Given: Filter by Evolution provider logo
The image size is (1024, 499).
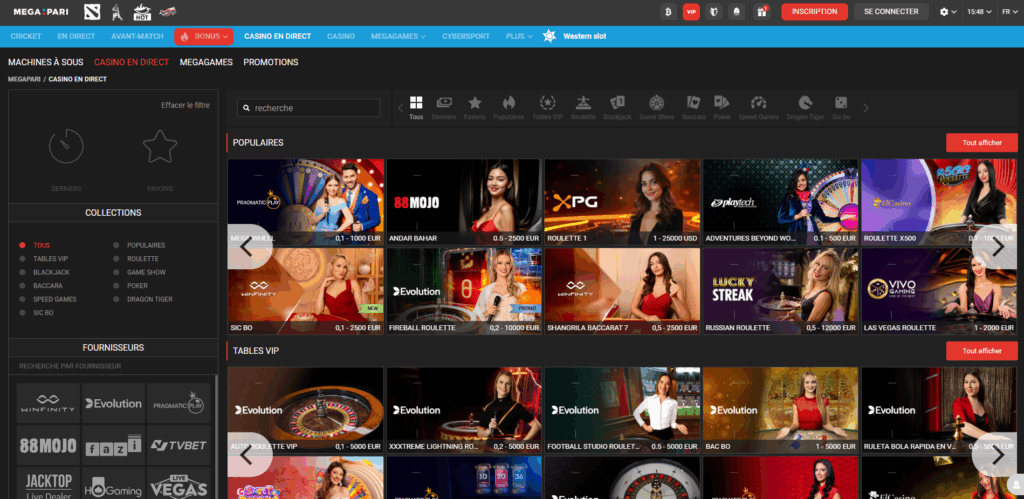Looking at the screenshot, I should (114, 403).
